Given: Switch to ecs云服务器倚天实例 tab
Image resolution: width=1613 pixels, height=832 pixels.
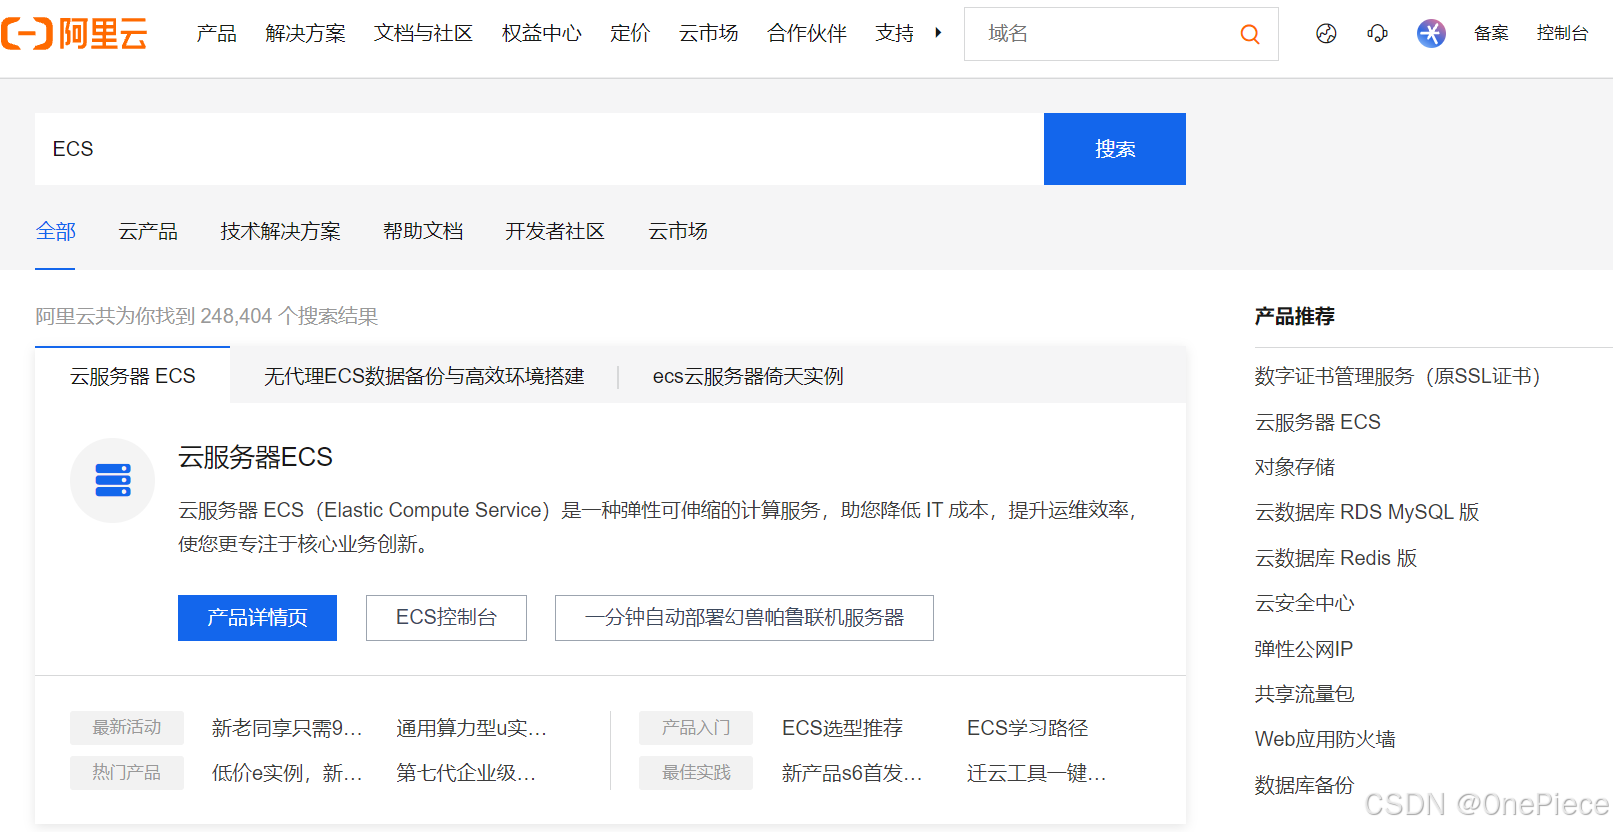Looking at the screenshot, I should (748, 376).
